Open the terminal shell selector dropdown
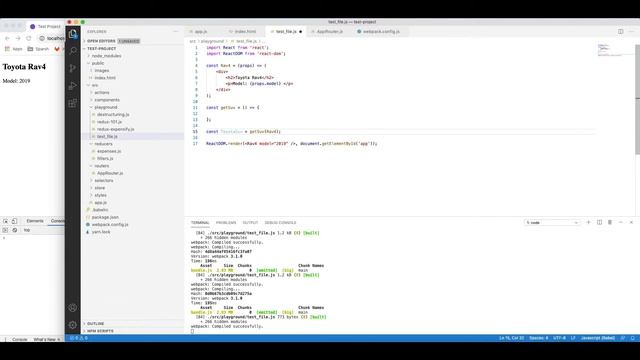 click(551, 223)
